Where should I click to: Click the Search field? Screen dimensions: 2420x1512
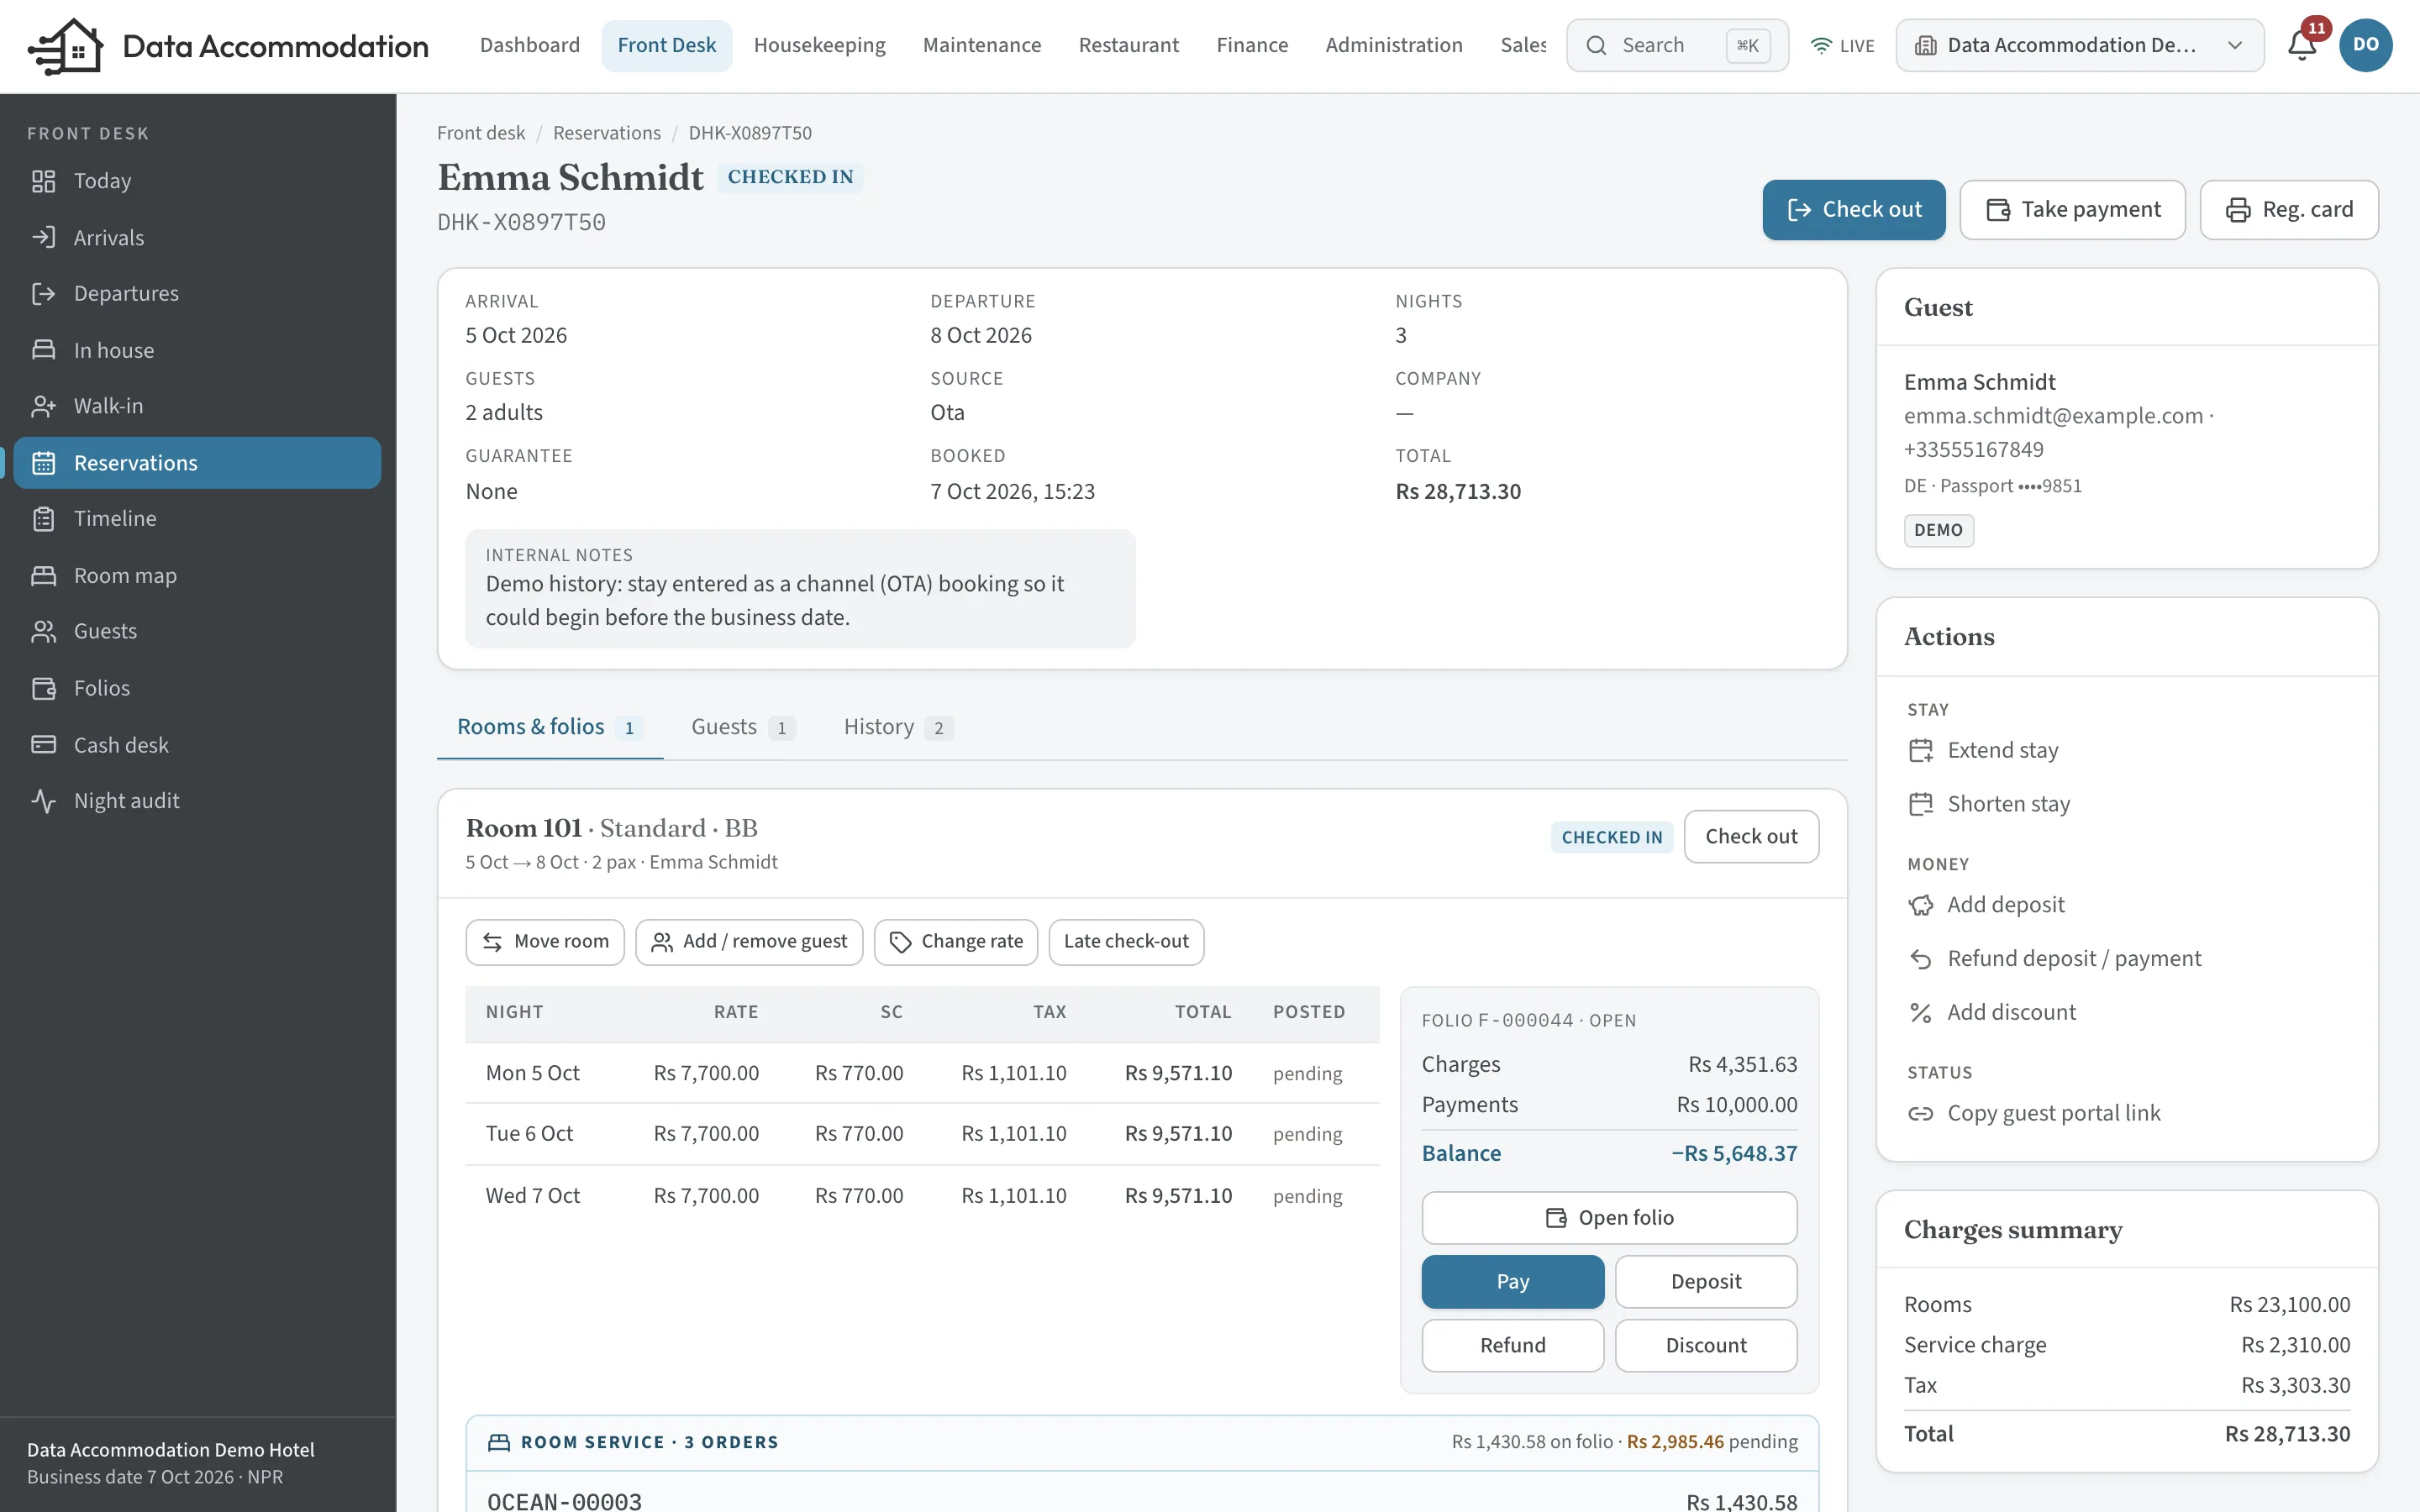[1677, 45]
